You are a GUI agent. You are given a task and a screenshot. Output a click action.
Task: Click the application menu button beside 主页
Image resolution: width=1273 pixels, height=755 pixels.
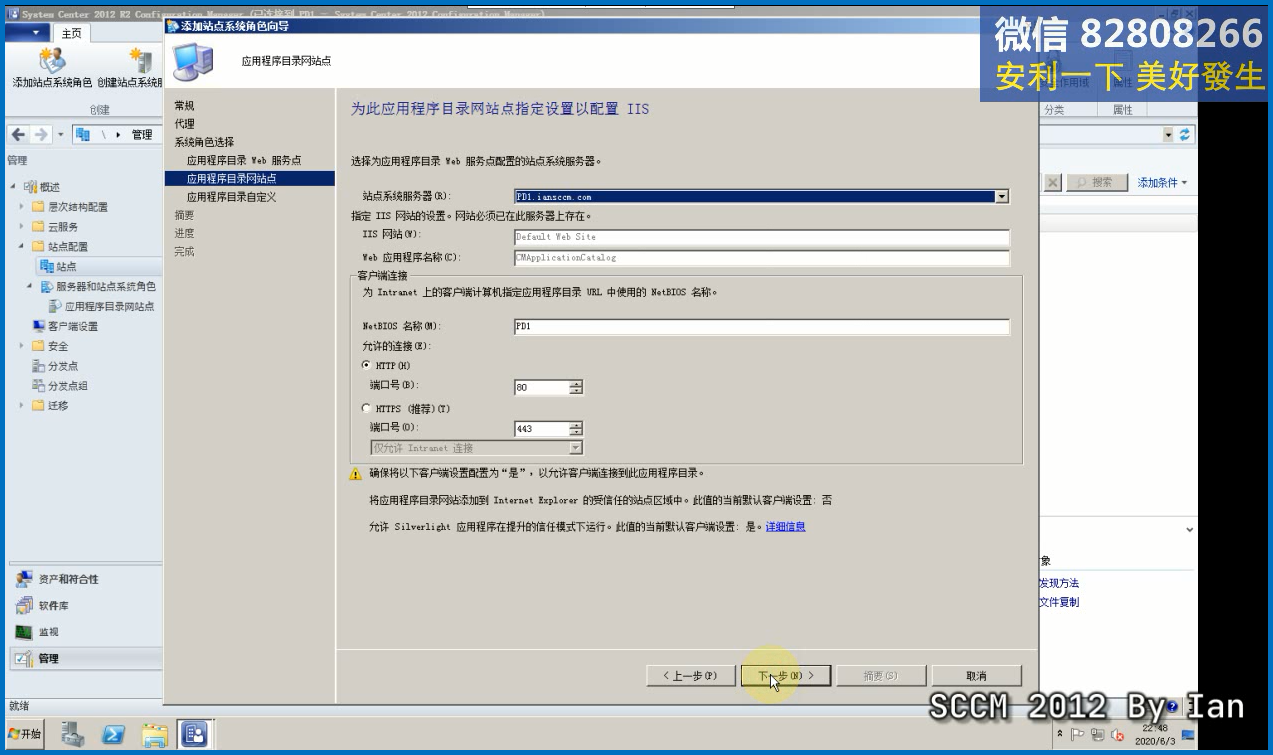tap(28, 33)
